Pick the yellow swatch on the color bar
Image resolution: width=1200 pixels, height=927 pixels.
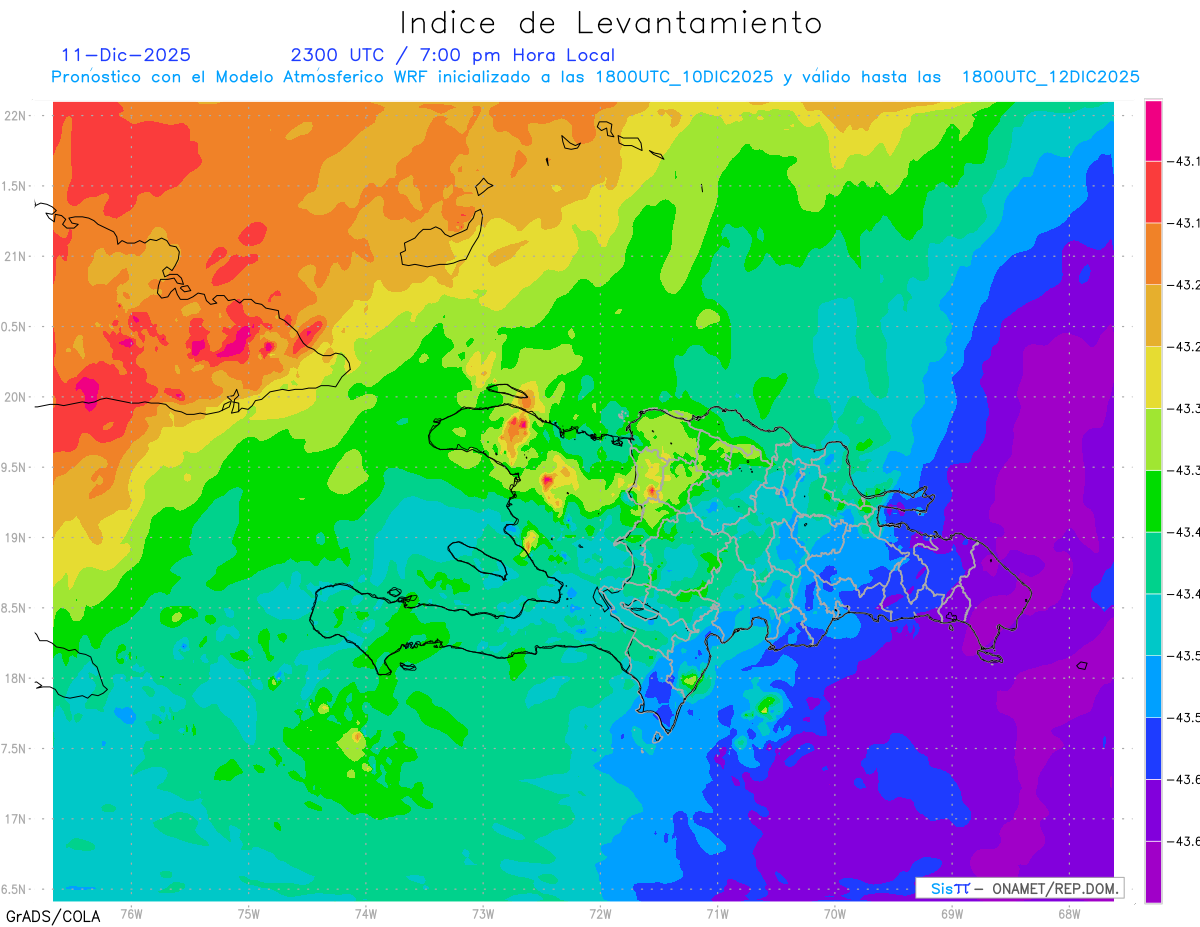1153,377
